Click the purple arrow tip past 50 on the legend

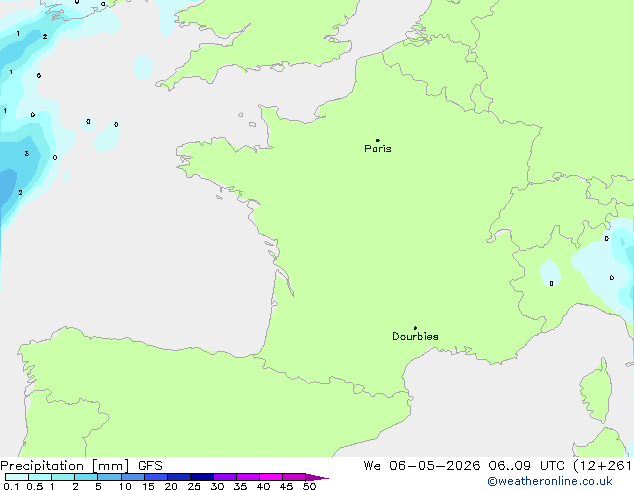[x=317, y=477]
